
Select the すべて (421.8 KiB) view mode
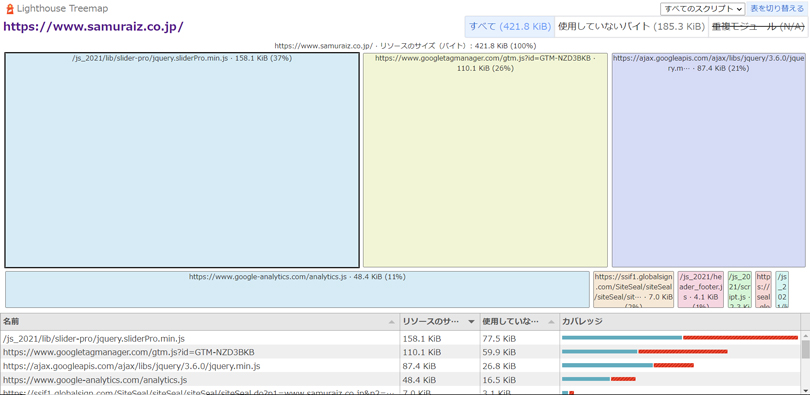point(509,27)
